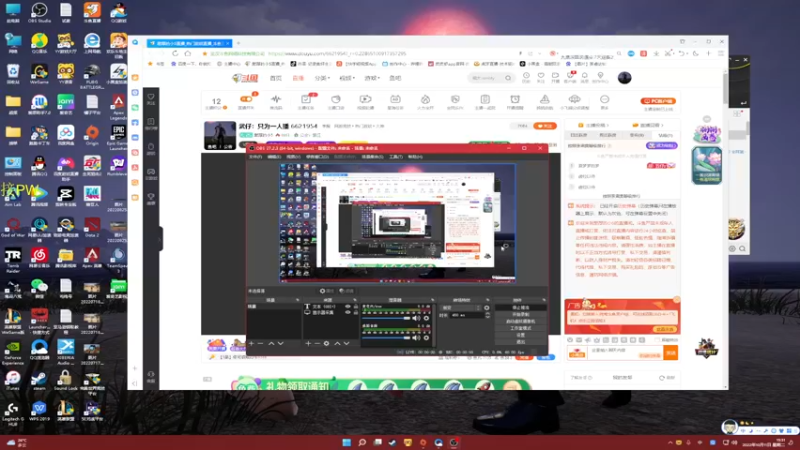Viewport: 800px width, 450px height.
Task: Move the OBS scene up
Action: point(271,343)
